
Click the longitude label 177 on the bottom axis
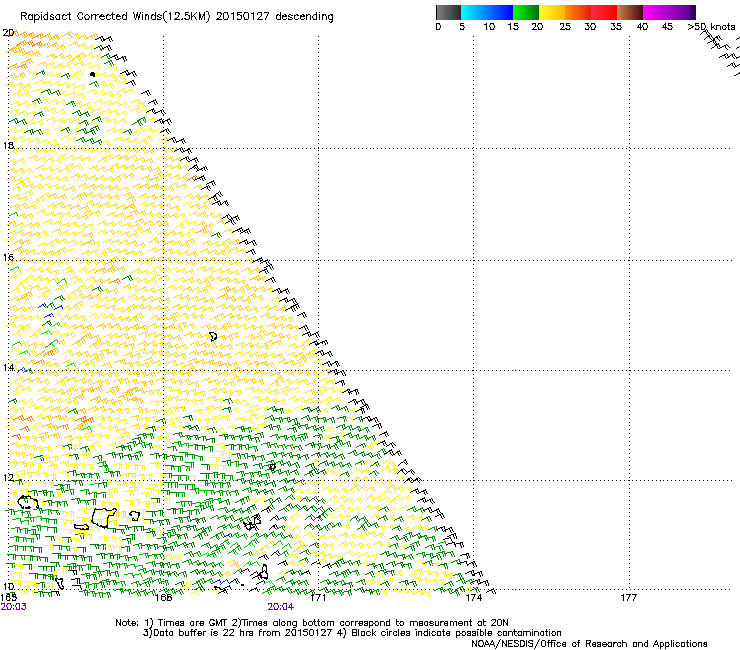629,598
